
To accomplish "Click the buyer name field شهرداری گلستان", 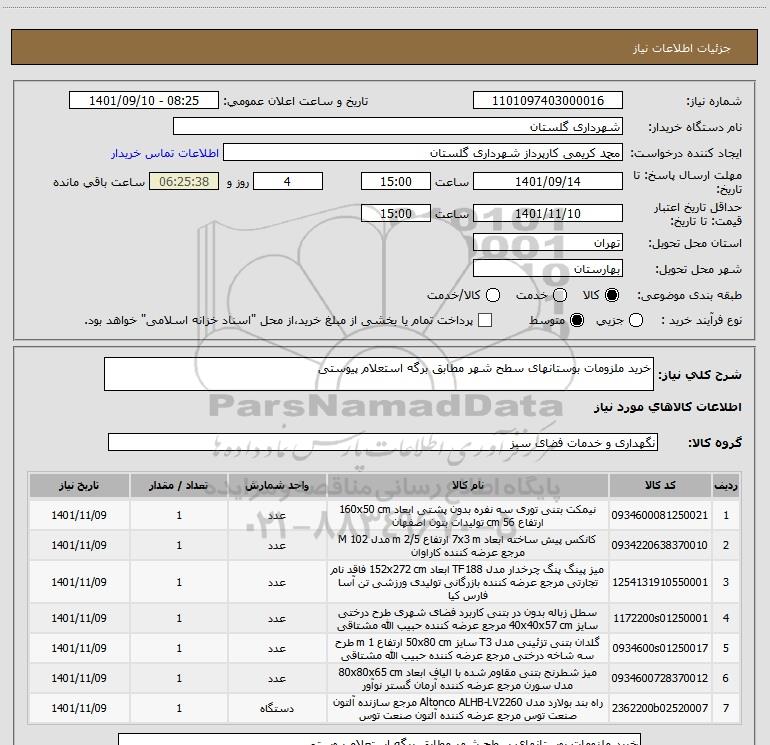I will click(398, 126).
